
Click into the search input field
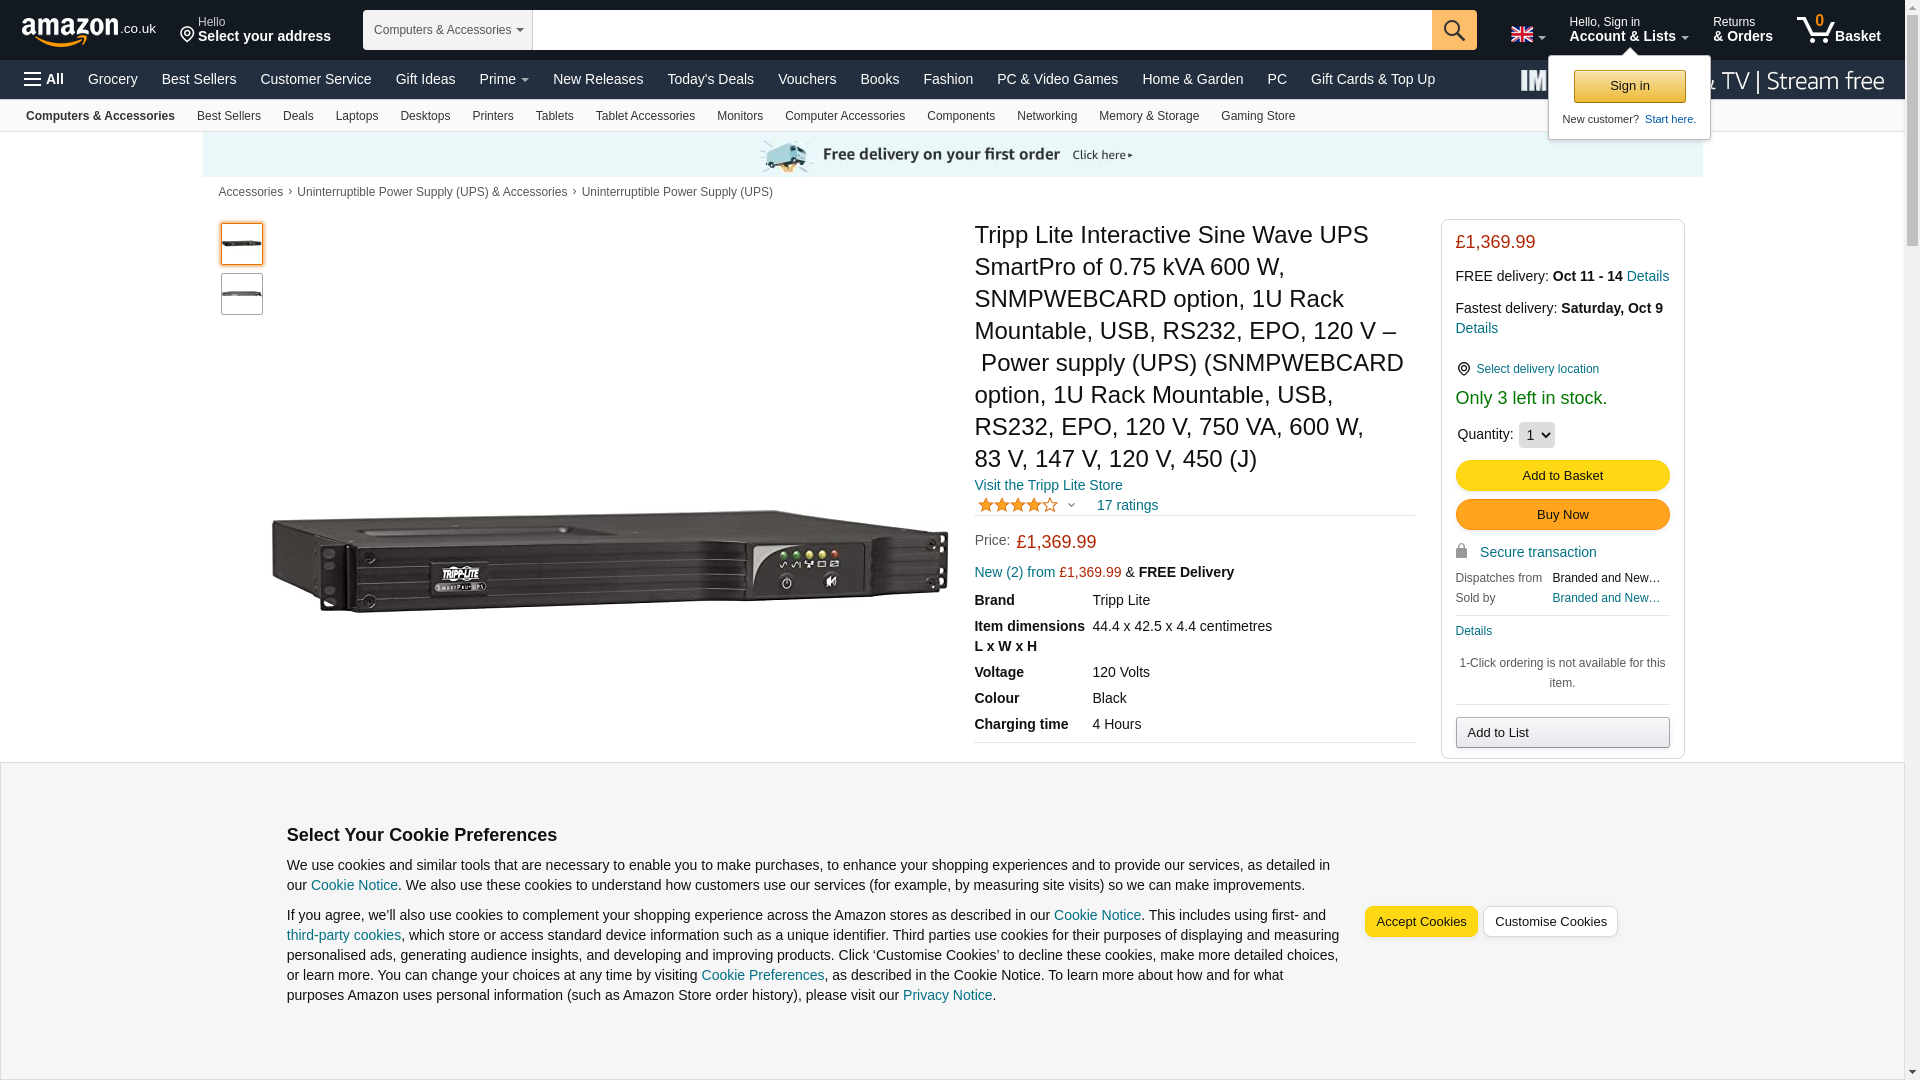982,30
